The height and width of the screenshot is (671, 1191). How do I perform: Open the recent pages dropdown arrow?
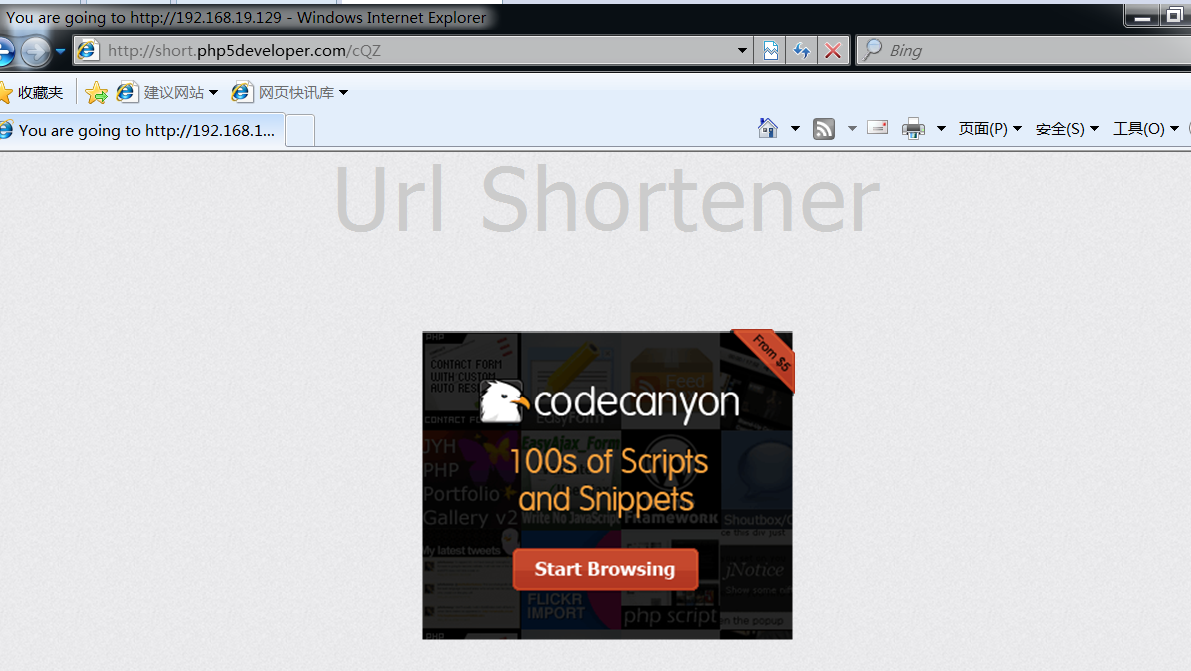pos(60,52)
